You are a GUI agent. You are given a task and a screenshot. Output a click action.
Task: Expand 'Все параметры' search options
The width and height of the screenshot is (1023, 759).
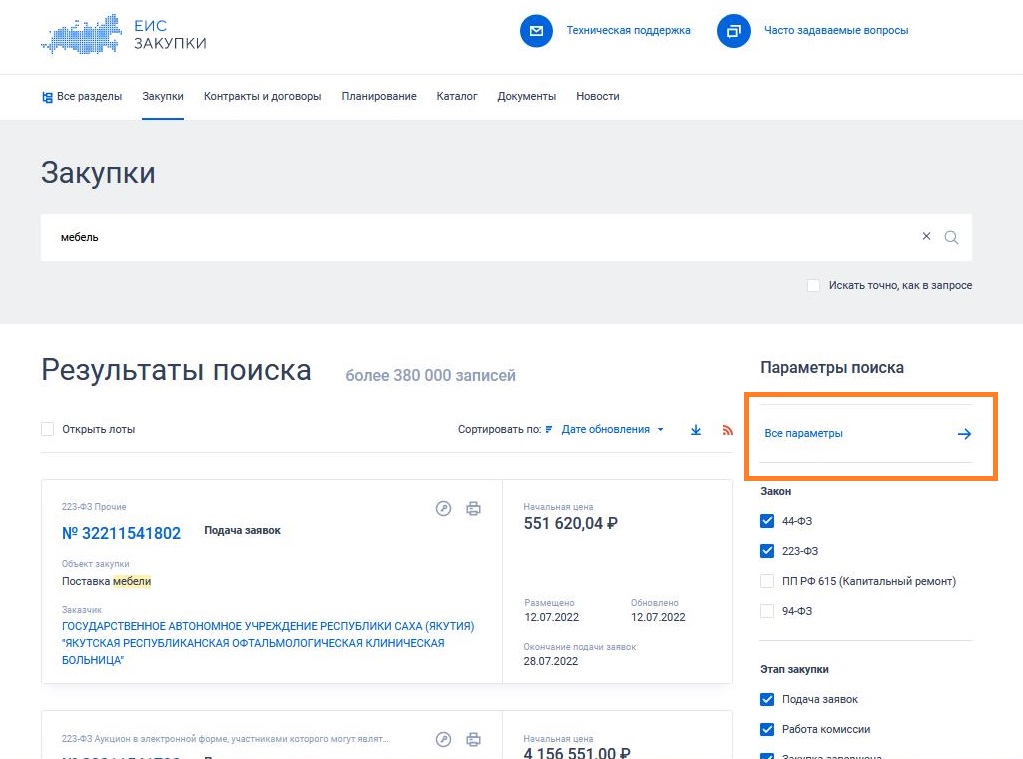866,434
